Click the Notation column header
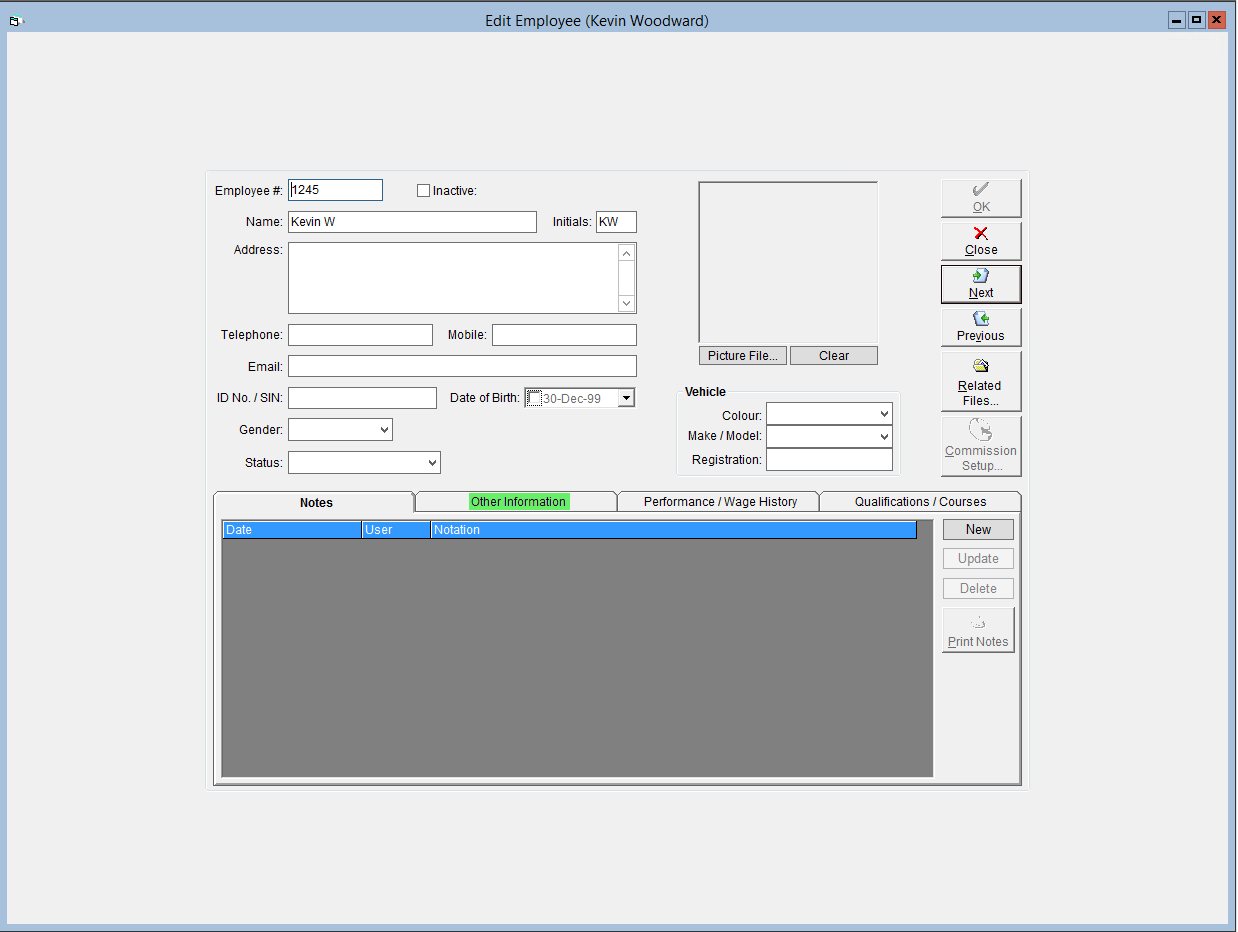The width and height of the screenshot is (1238, 932). (x=674, y=530)
